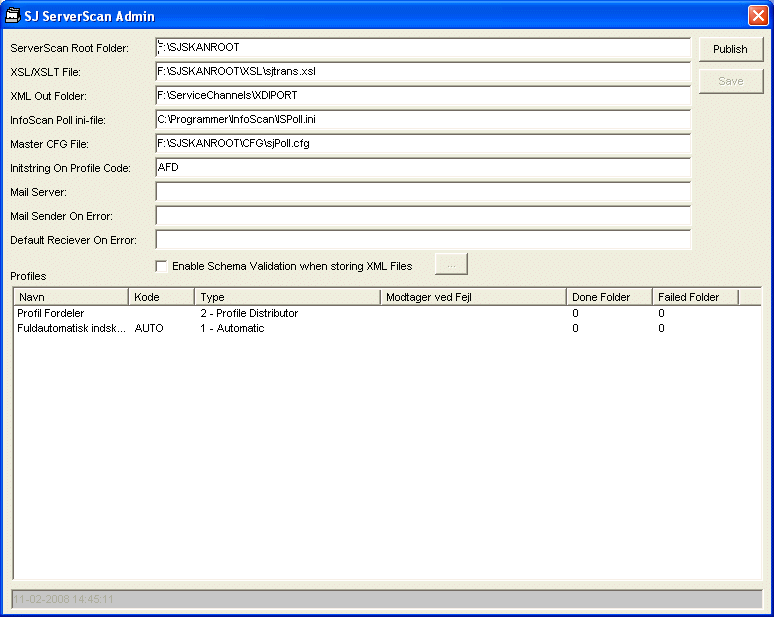Click the AUTO code cell

pos(149,329)
